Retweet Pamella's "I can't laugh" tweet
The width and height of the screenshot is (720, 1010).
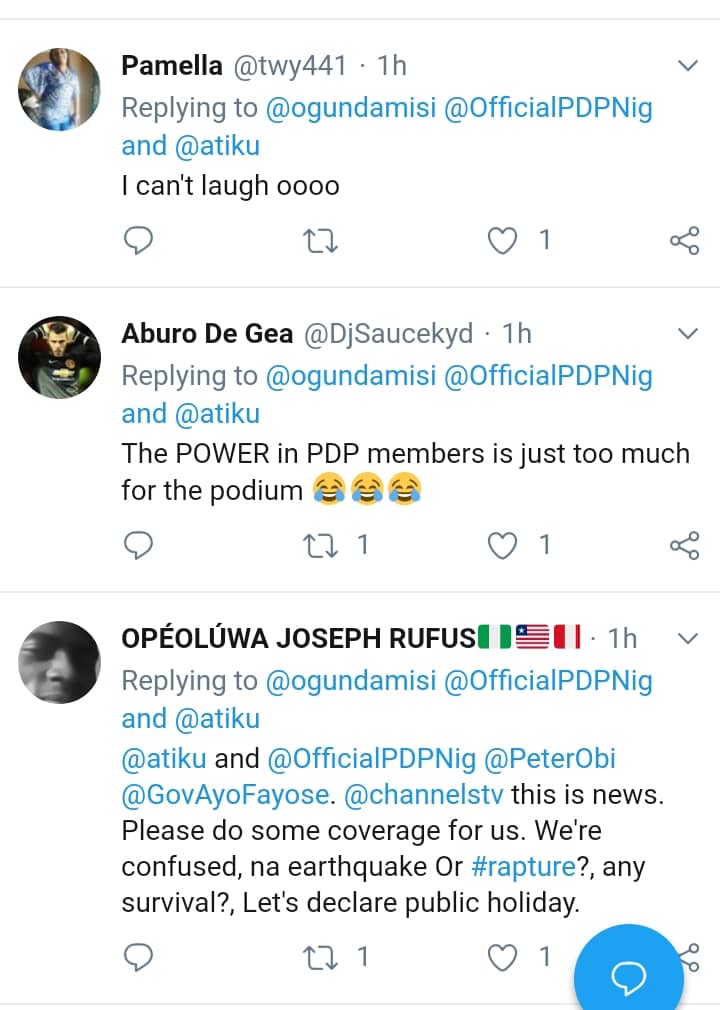click(x=320, y=240)
